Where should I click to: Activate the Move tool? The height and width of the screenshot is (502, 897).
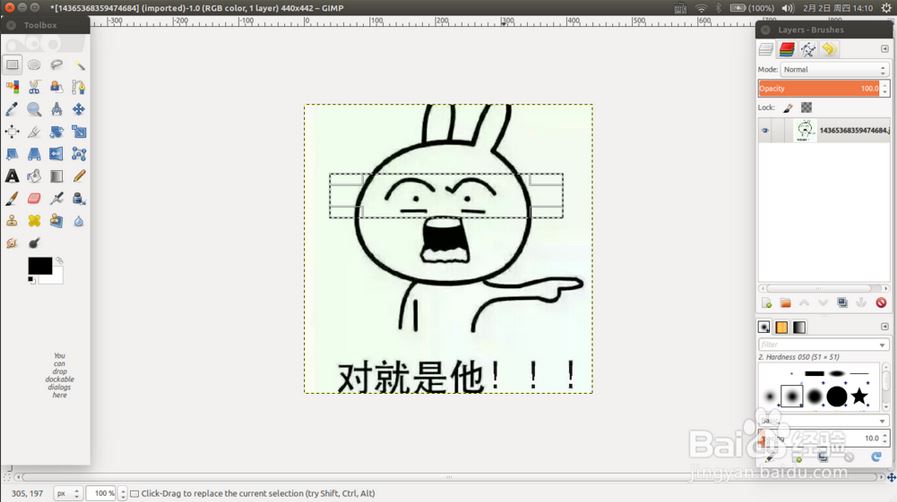pos(79,109)
